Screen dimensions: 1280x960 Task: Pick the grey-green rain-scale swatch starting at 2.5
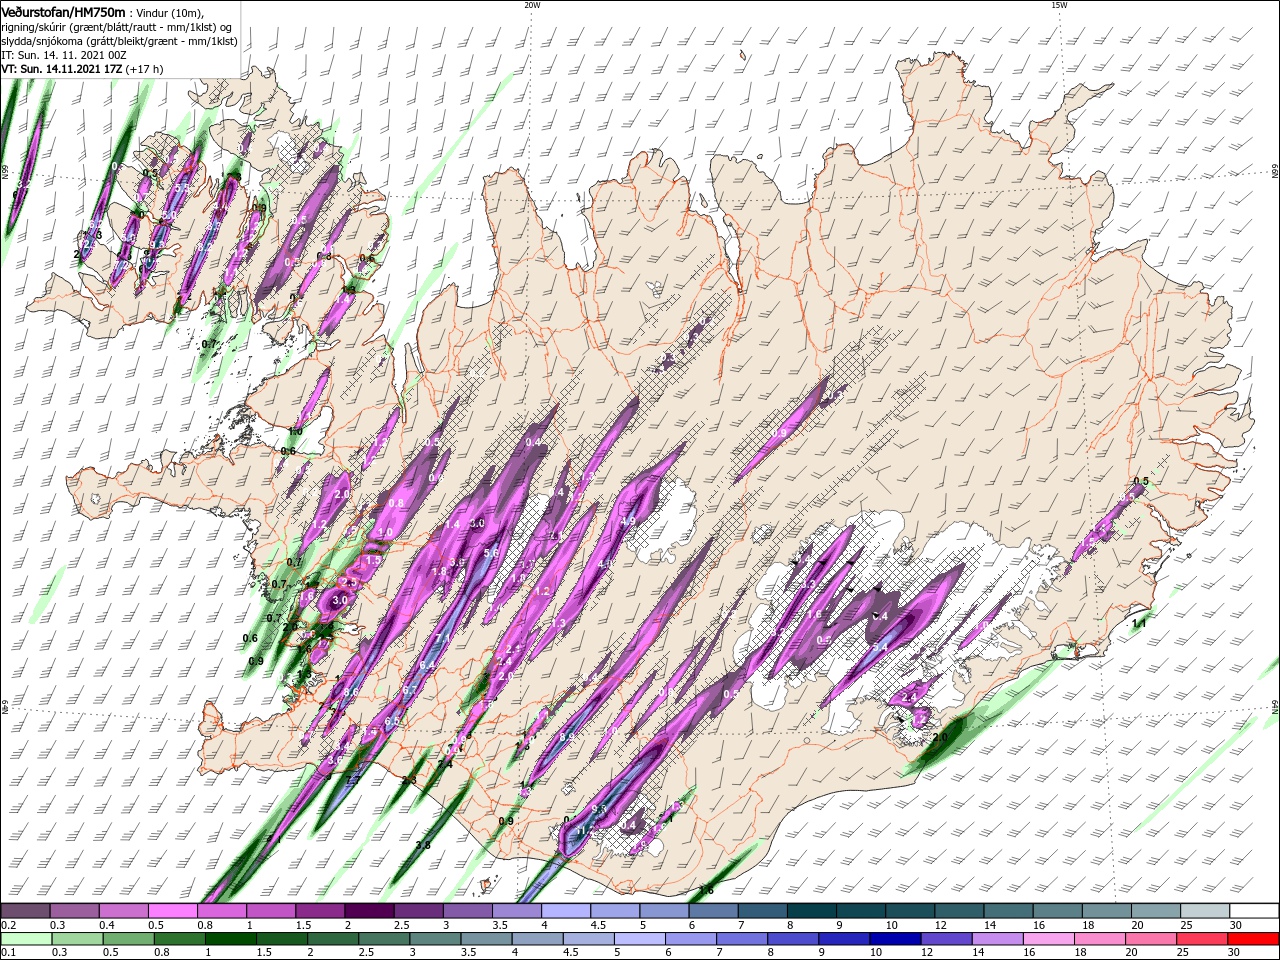click(385, 939)
